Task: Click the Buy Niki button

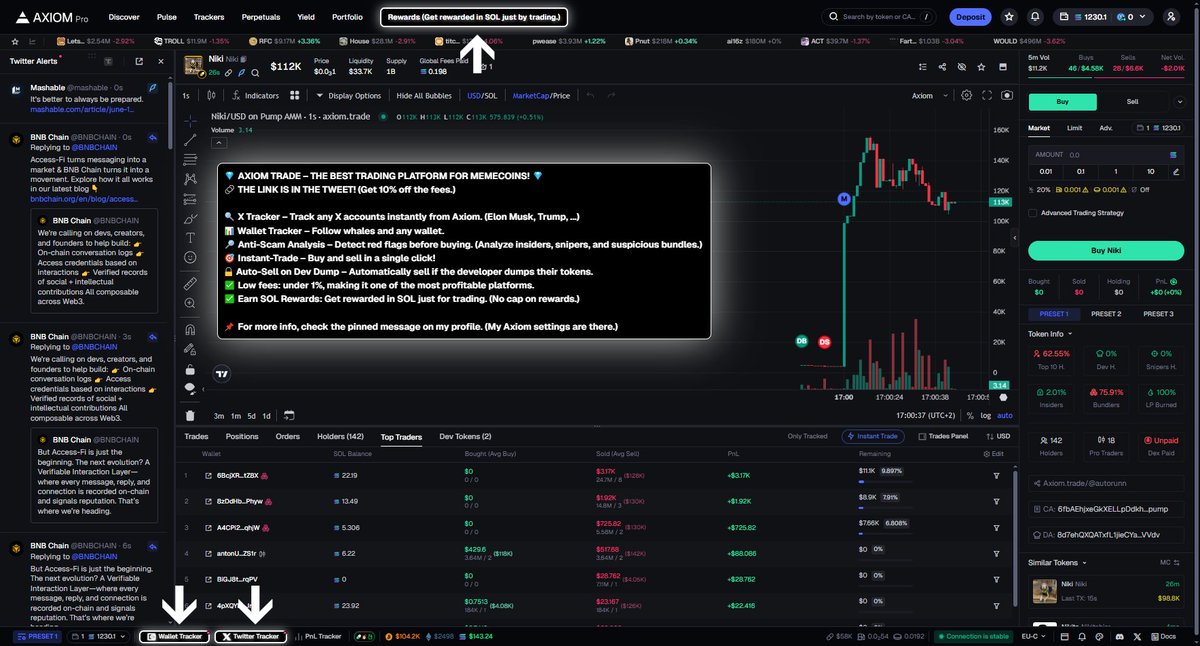Action: 1107,250
